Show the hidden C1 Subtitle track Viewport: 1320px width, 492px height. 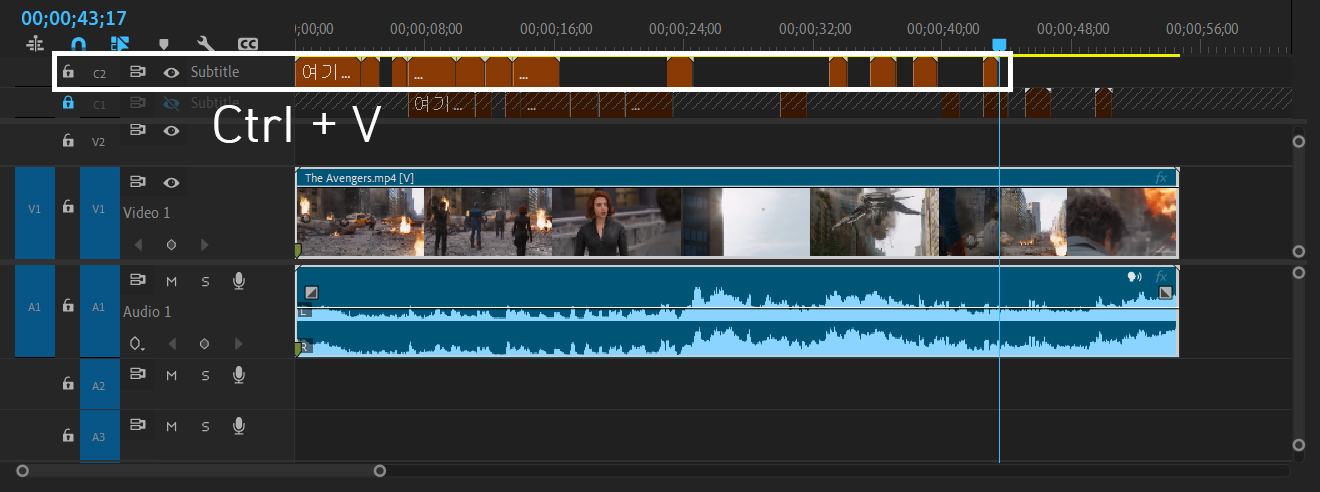[171, 102]
